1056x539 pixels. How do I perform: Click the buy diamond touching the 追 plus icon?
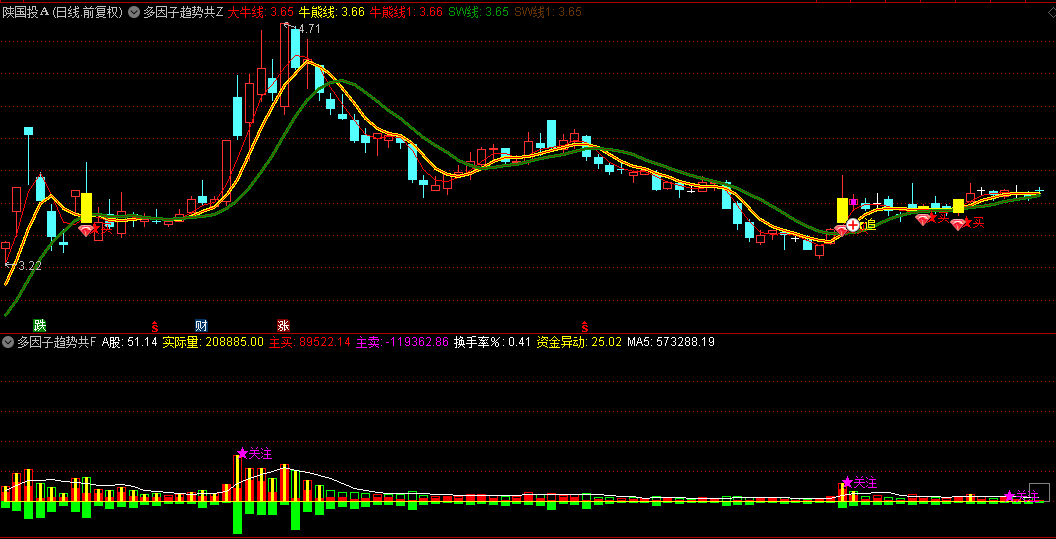841,231
